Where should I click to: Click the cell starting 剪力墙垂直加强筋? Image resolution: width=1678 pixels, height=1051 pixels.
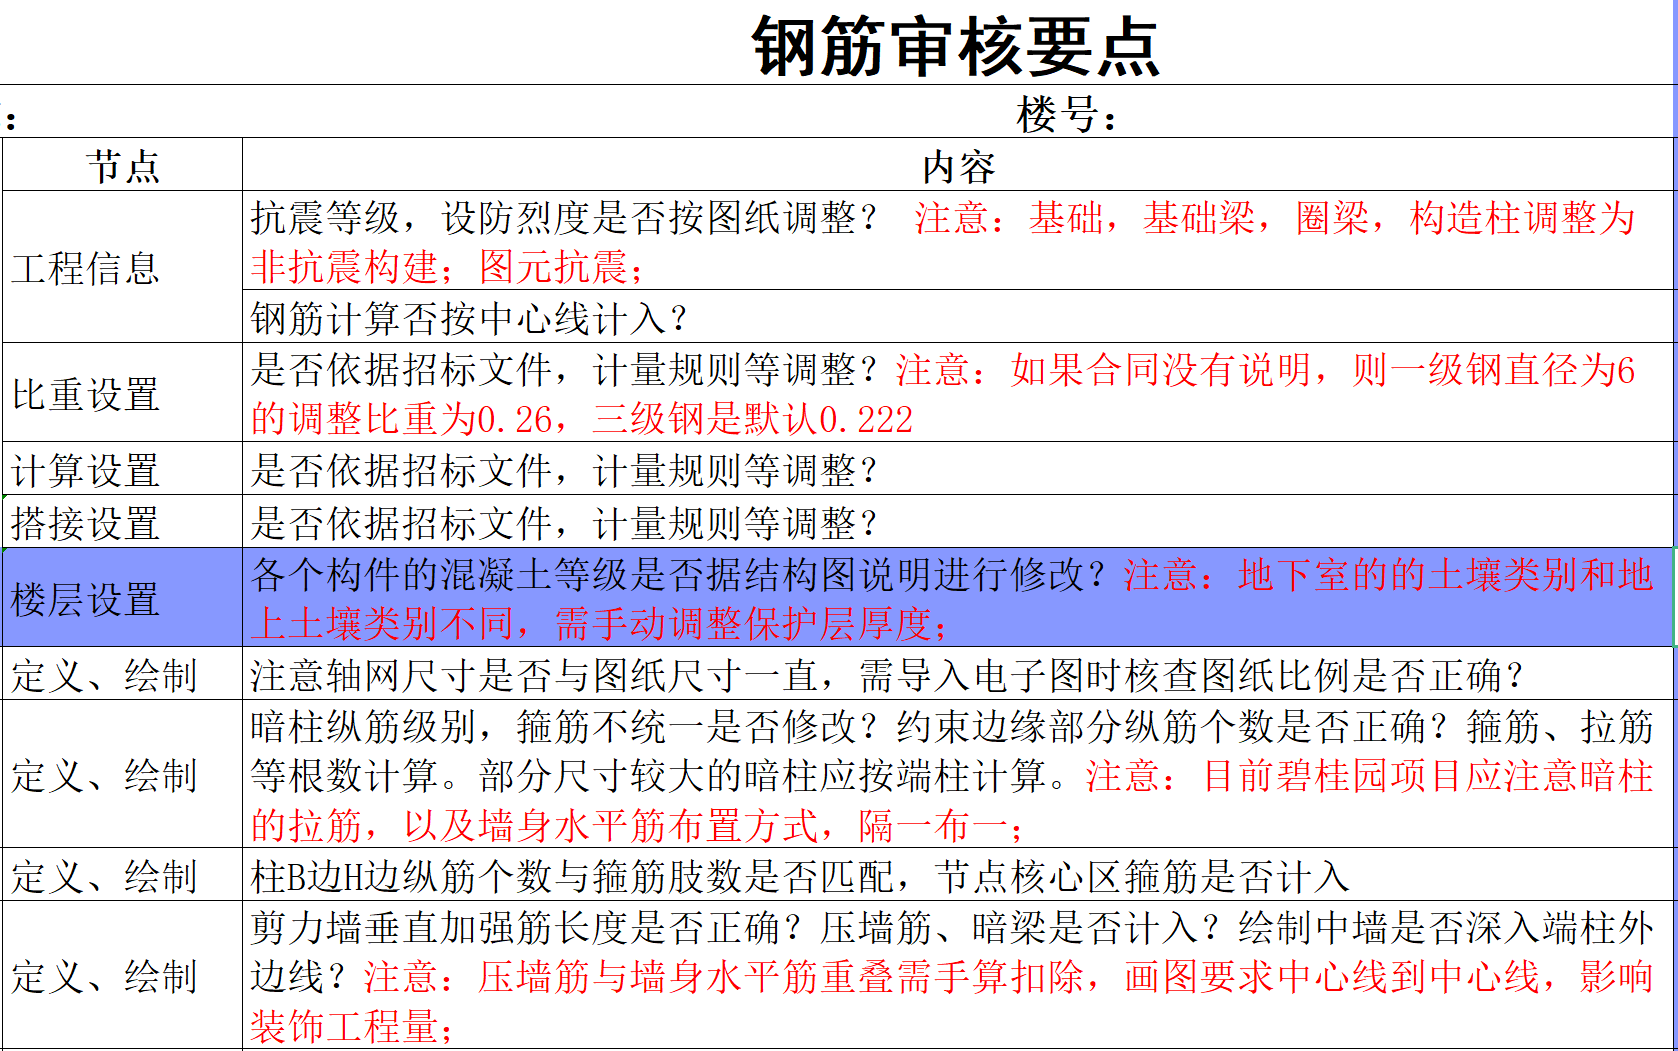pyautogui.click(x=958, y=976)
